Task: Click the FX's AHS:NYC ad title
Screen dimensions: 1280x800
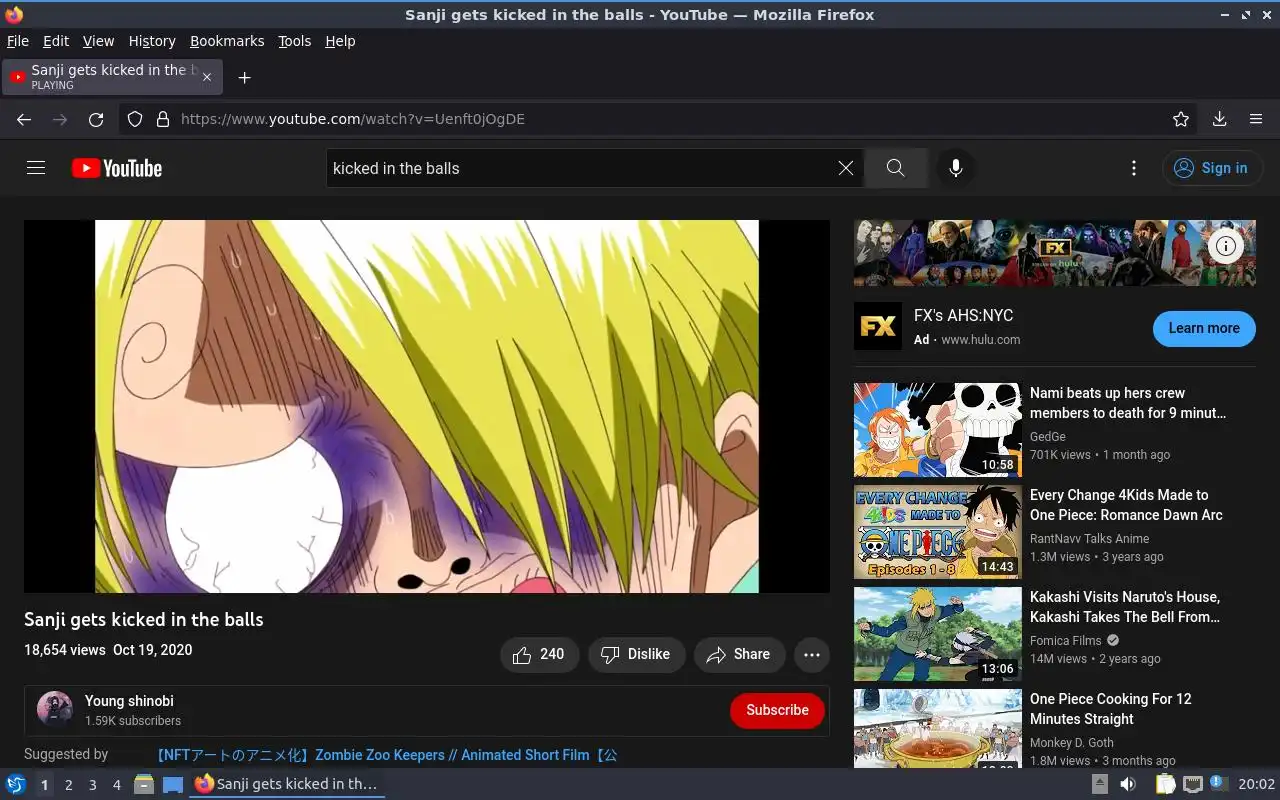Action: click(963, 315)
